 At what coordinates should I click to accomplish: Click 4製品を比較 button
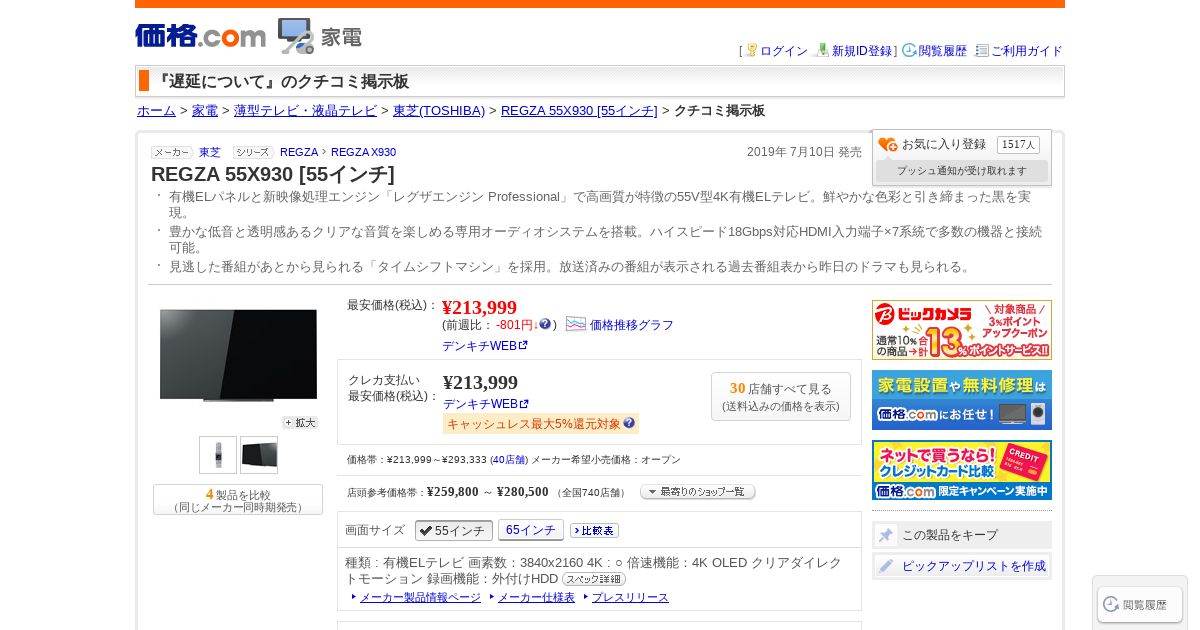[x=238, y=500]
